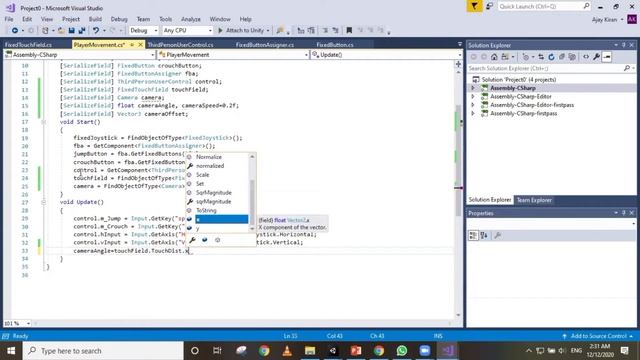The height and width of the screenshot is (360, 640).
Task: Open the Build menu
Action: point(95,19)
